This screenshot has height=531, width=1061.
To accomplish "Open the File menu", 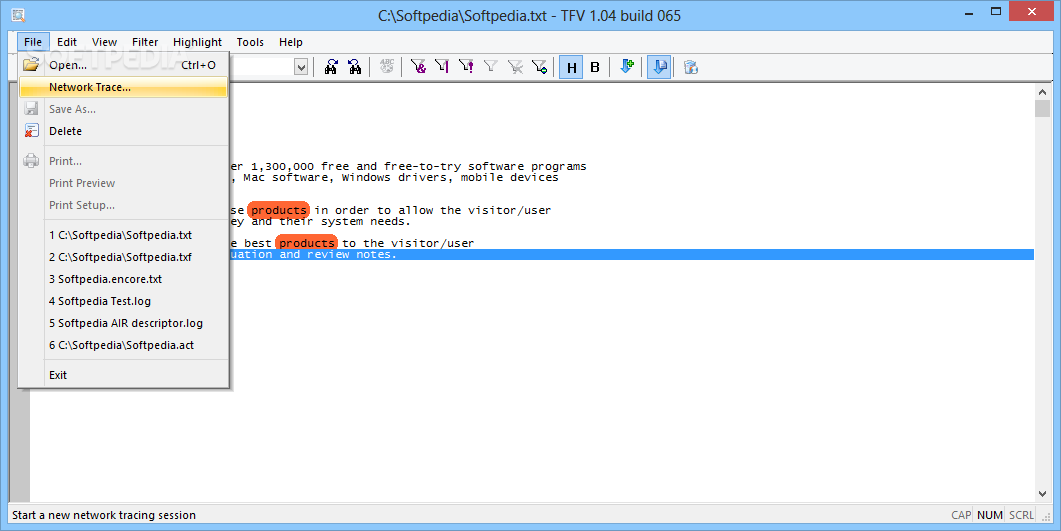I will coord(32,42).
